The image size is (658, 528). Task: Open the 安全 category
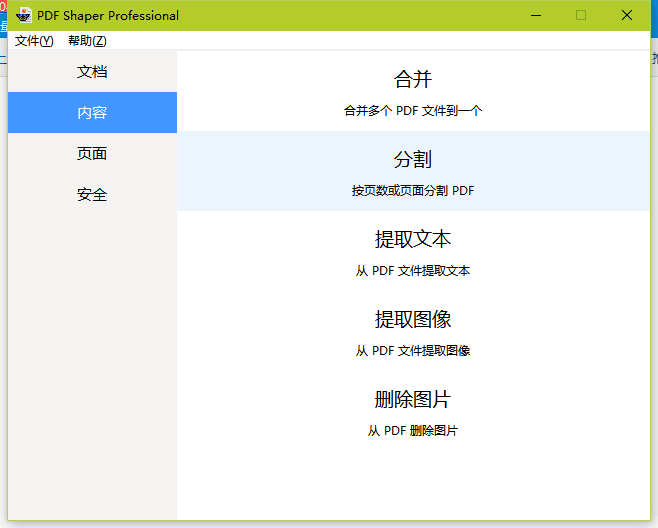tap(92, 195)
